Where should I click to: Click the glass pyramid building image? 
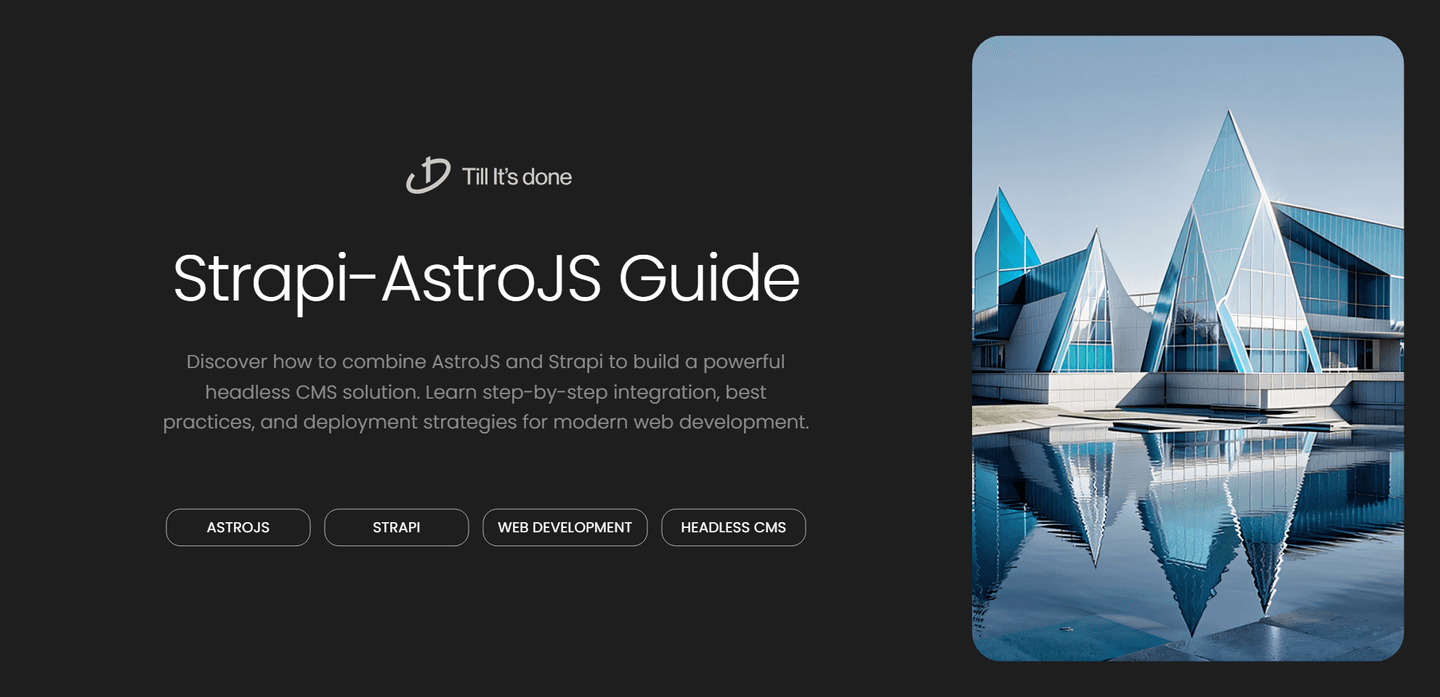click(1188, 348)
